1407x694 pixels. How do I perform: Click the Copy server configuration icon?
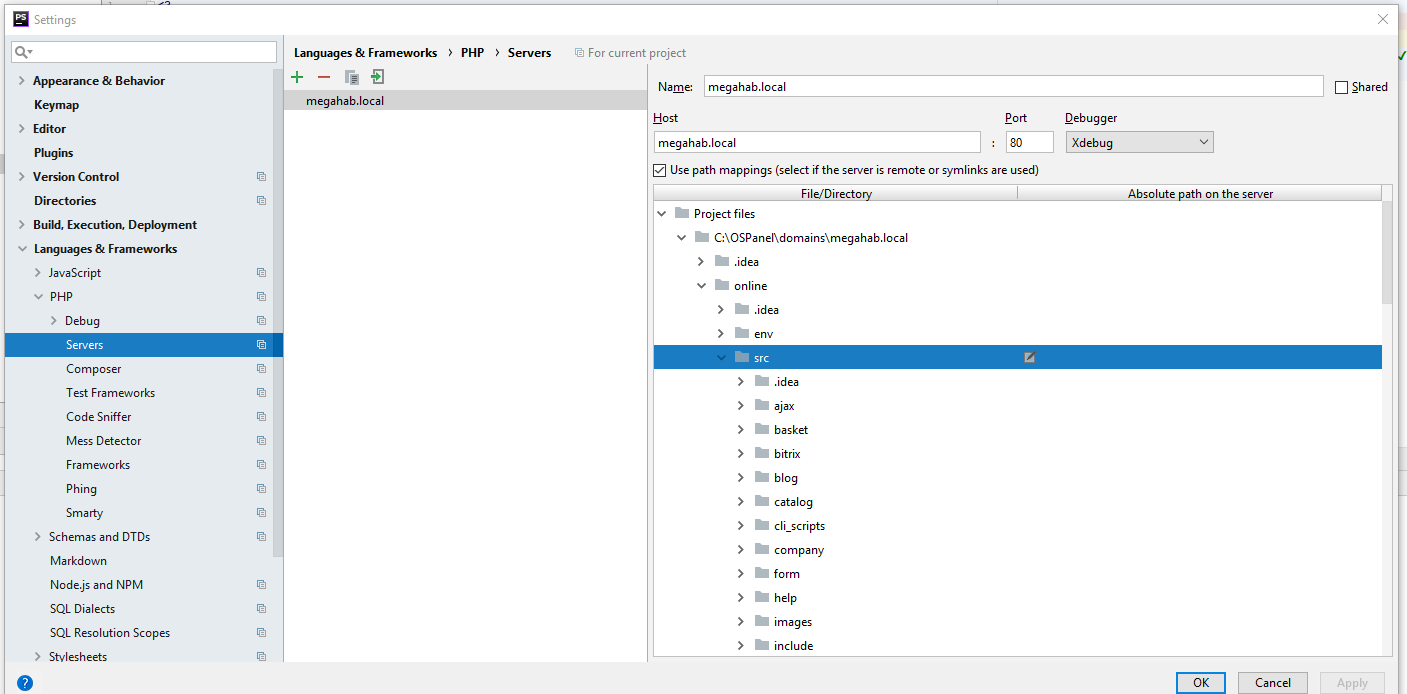351,77
